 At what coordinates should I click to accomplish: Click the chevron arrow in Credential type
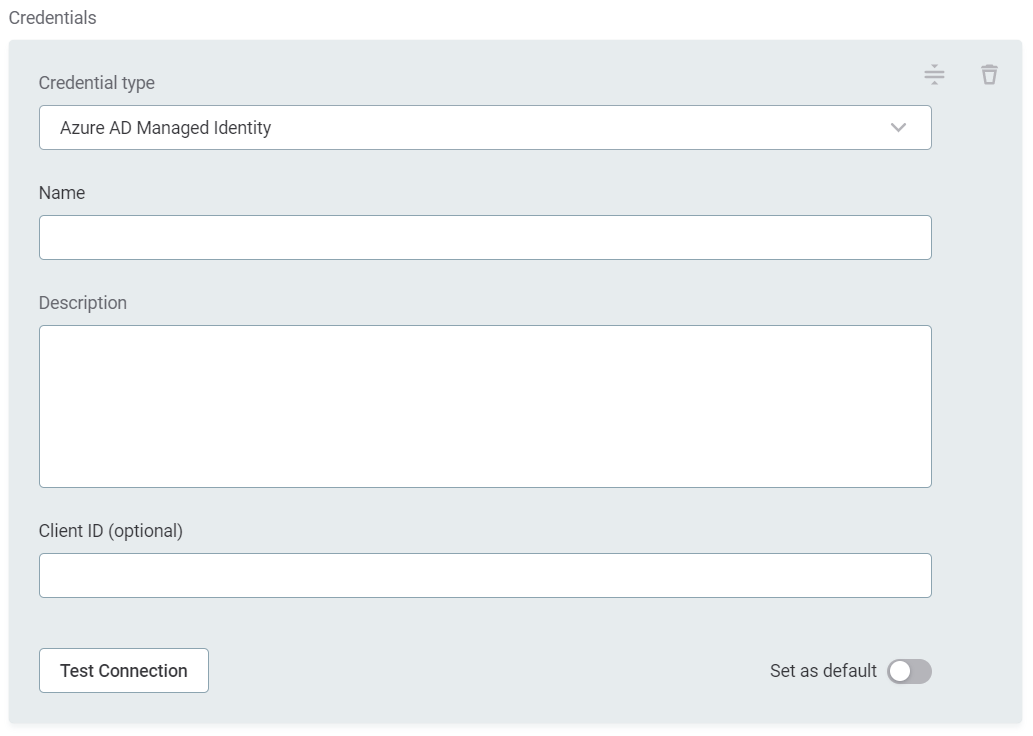[x=898, y=128]
